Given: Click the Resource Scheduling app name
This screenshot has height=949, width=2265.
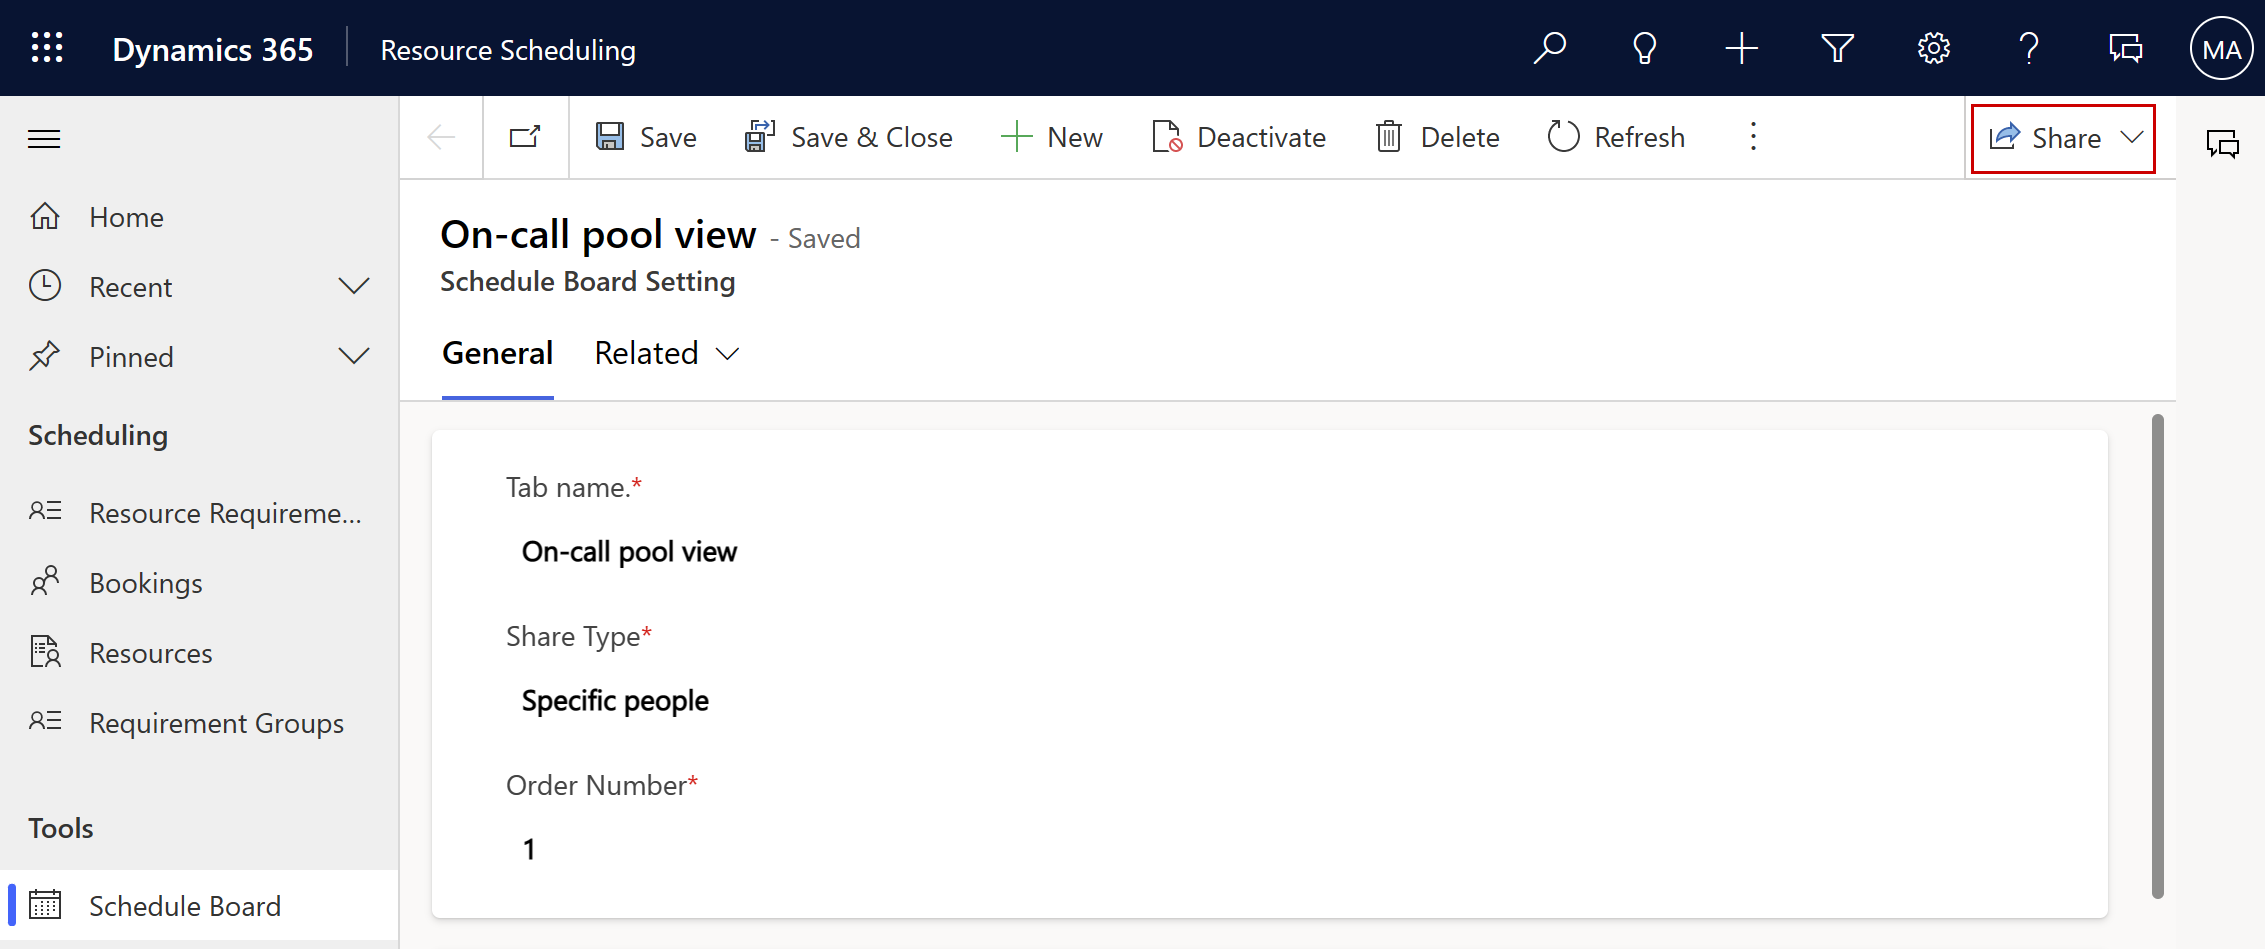Looking at the screenshot, I should pos(508,50).
